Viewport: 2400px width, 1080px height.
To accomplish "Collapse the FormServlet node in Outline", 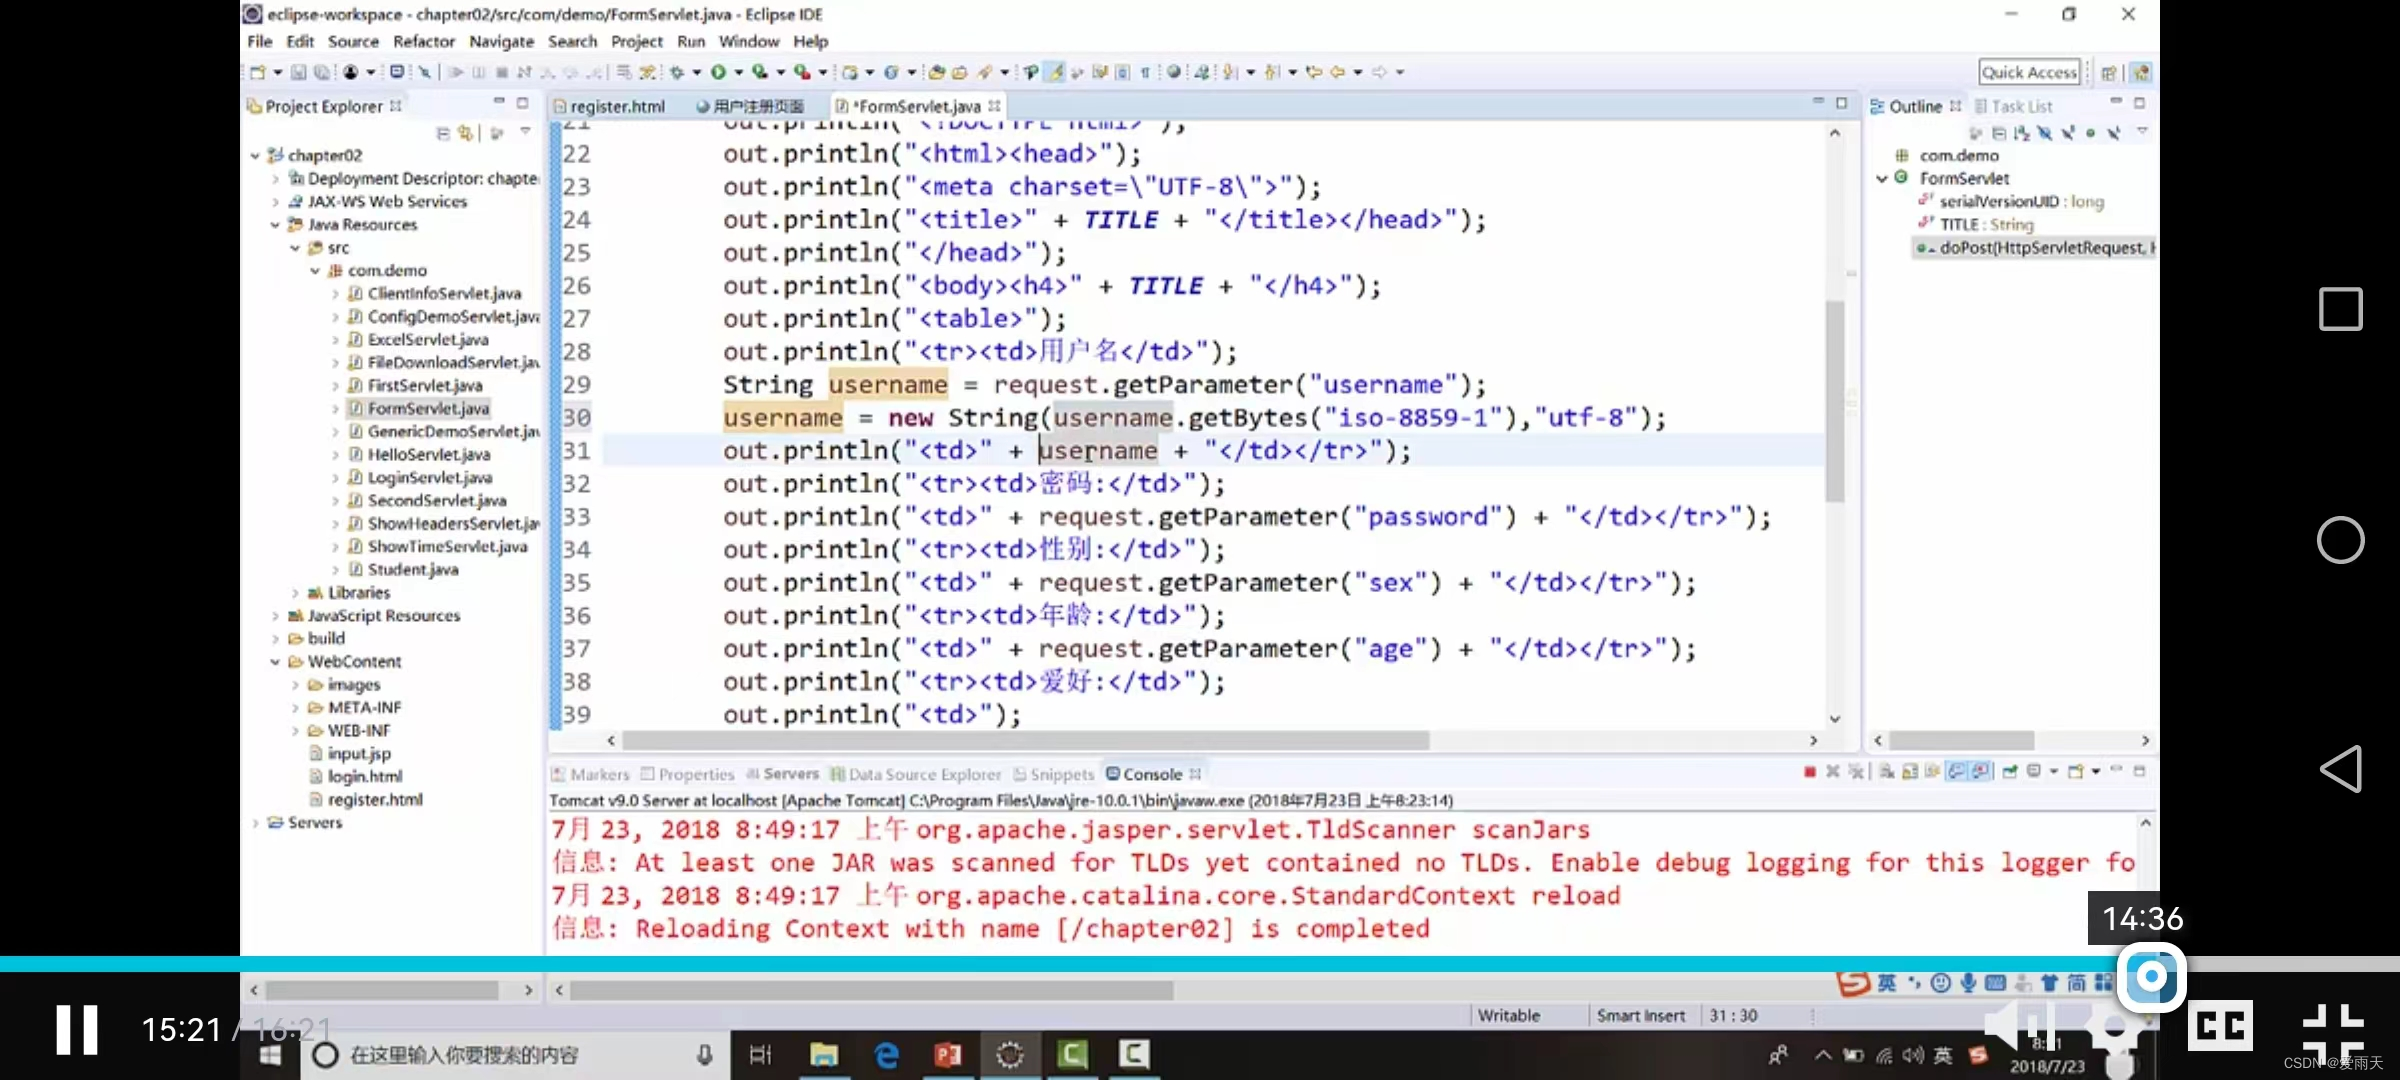I will [1884, 177].
